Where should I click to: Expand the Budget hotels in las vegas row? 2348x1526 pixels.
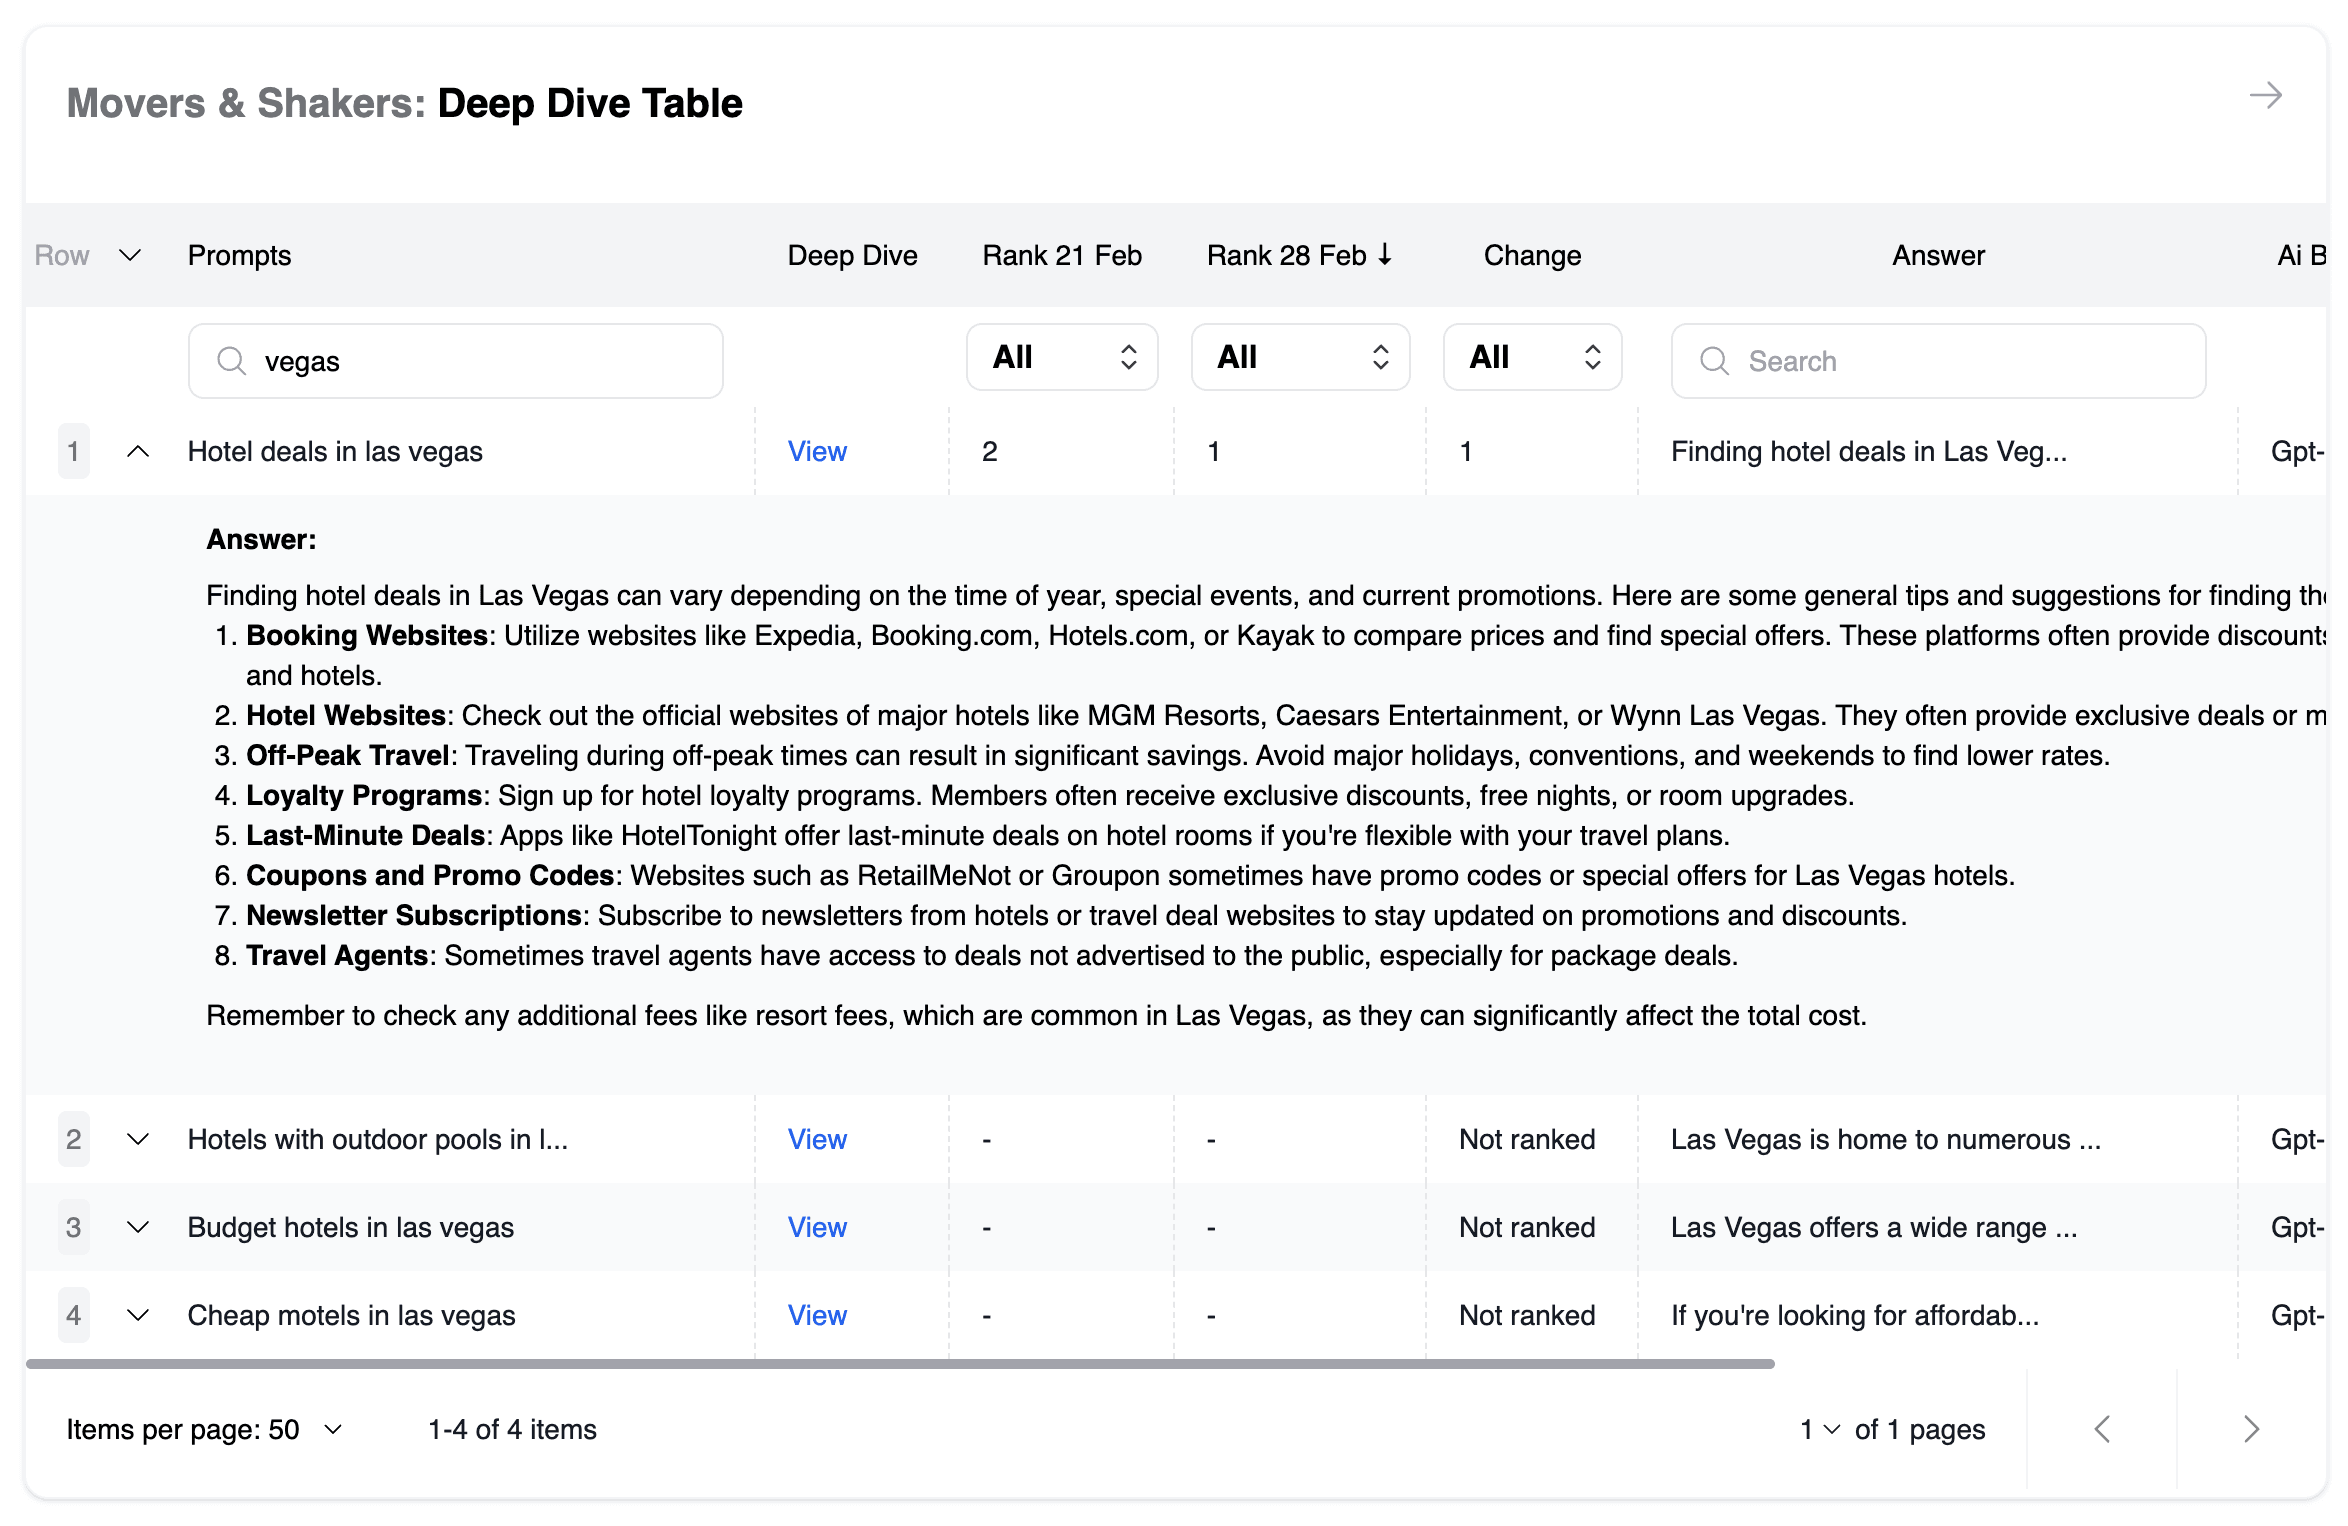click(138, 1227)
